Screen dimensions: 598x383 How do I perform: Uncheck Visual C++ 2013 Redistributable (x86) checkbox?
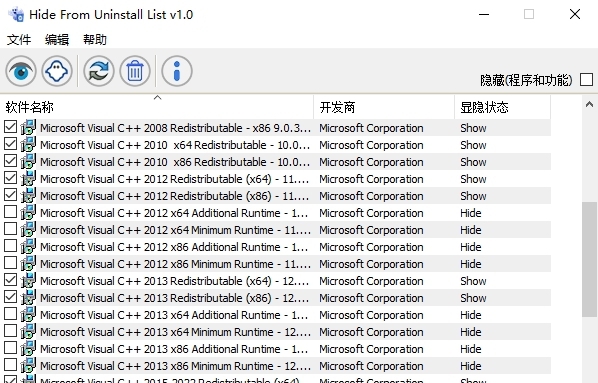point(10,296)
